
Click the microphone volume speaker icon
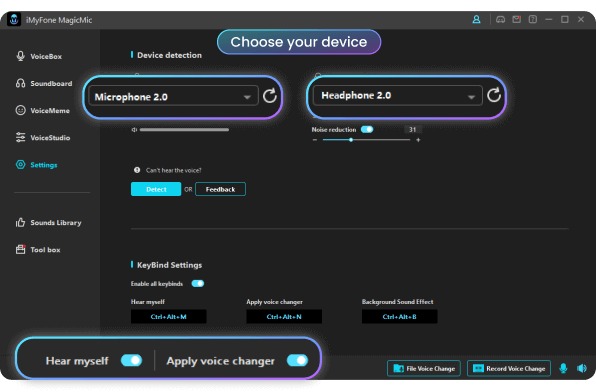click(x=134, y=130)
